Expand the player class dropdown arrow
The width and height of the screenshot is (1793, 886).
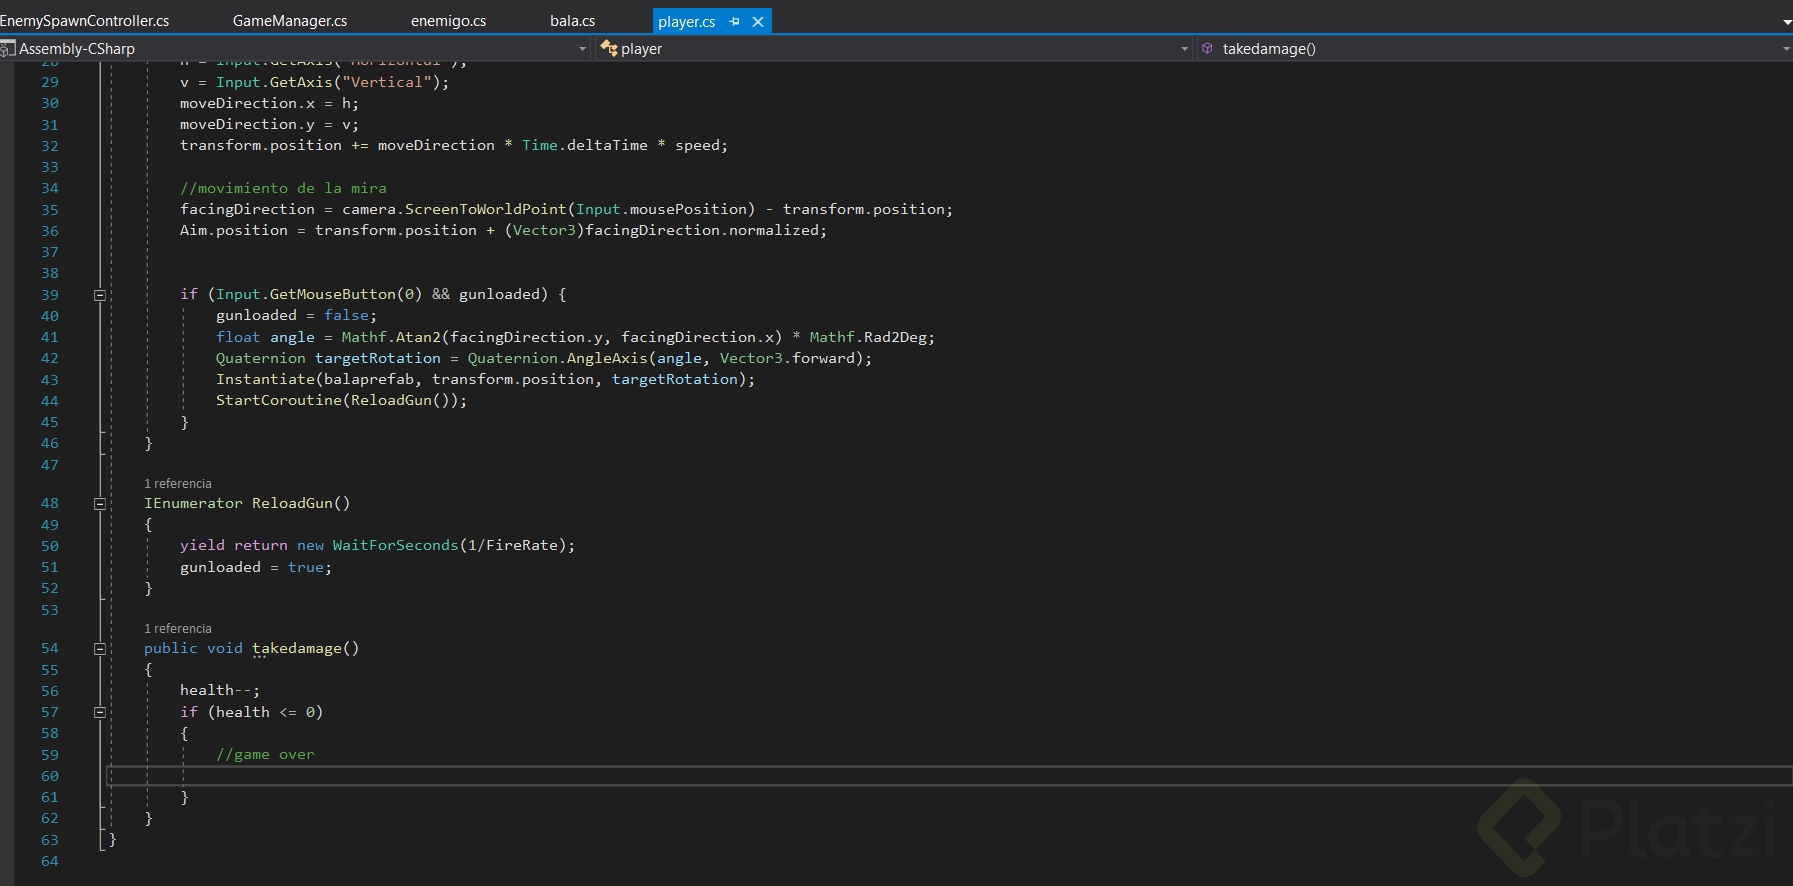[x=1184, y=49]
